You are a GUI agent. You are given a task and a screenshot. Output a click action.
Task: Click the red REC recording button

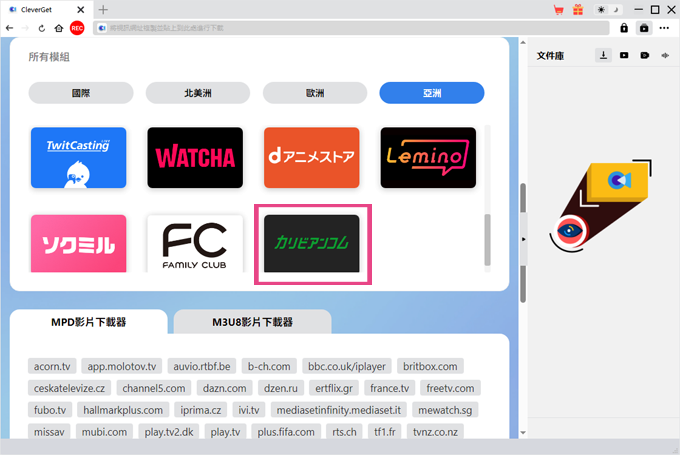pyautogui.click(x=77, y=28)
